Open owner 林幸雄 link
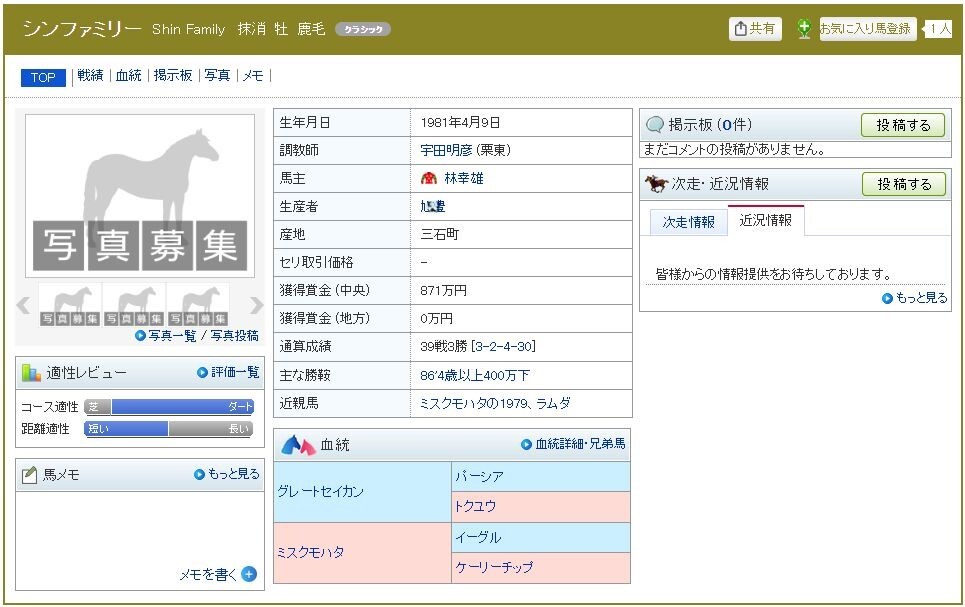This screenshot has height=607, width=965. pyautogui.click(x=463, y=179)
